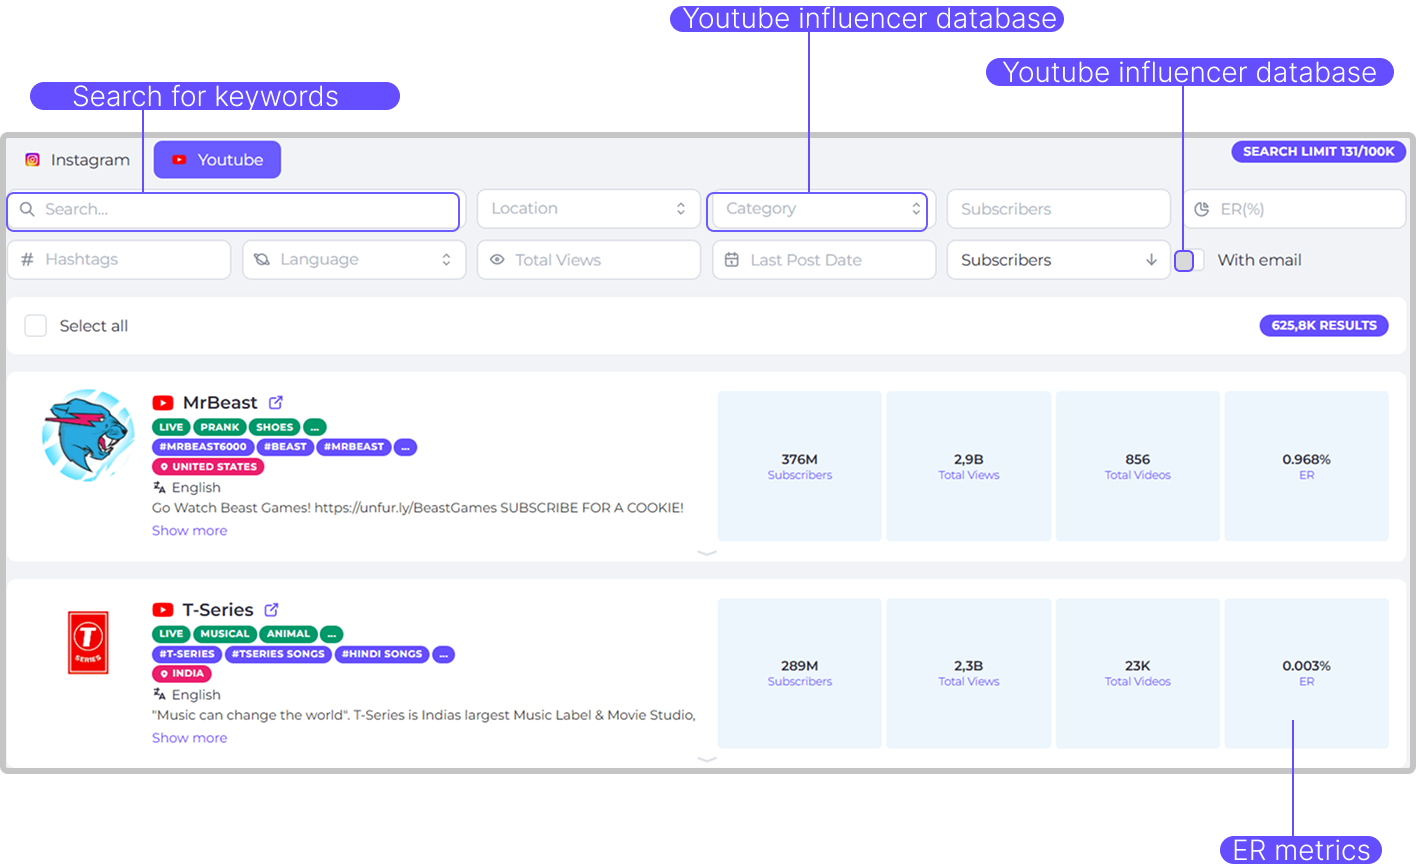Click the 23K Total Videos stat box
The image size is (1416, 866).
[x=1138, y=673]
